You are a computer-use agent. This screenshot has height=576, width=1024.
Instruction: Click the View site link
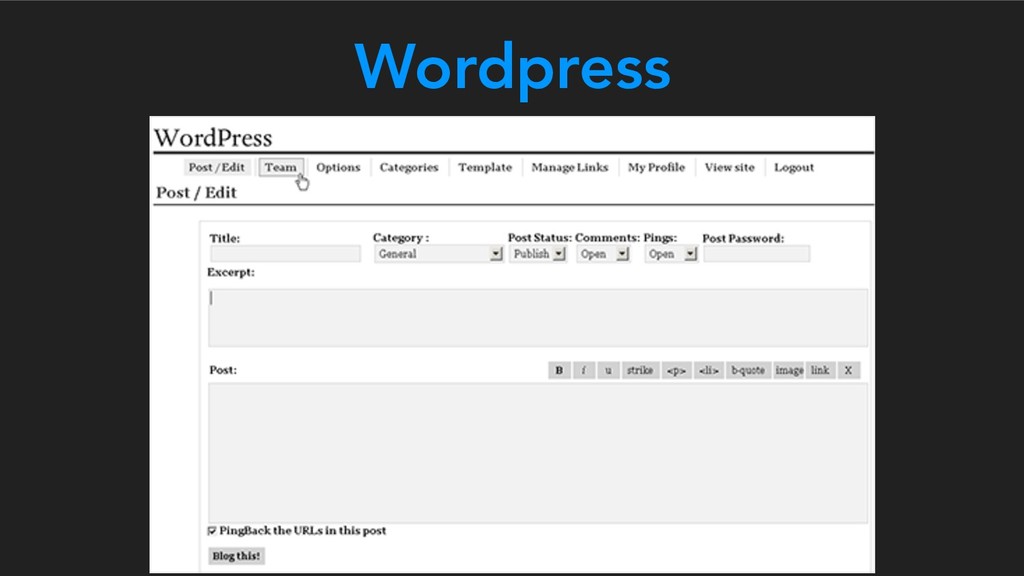point(729,167)
